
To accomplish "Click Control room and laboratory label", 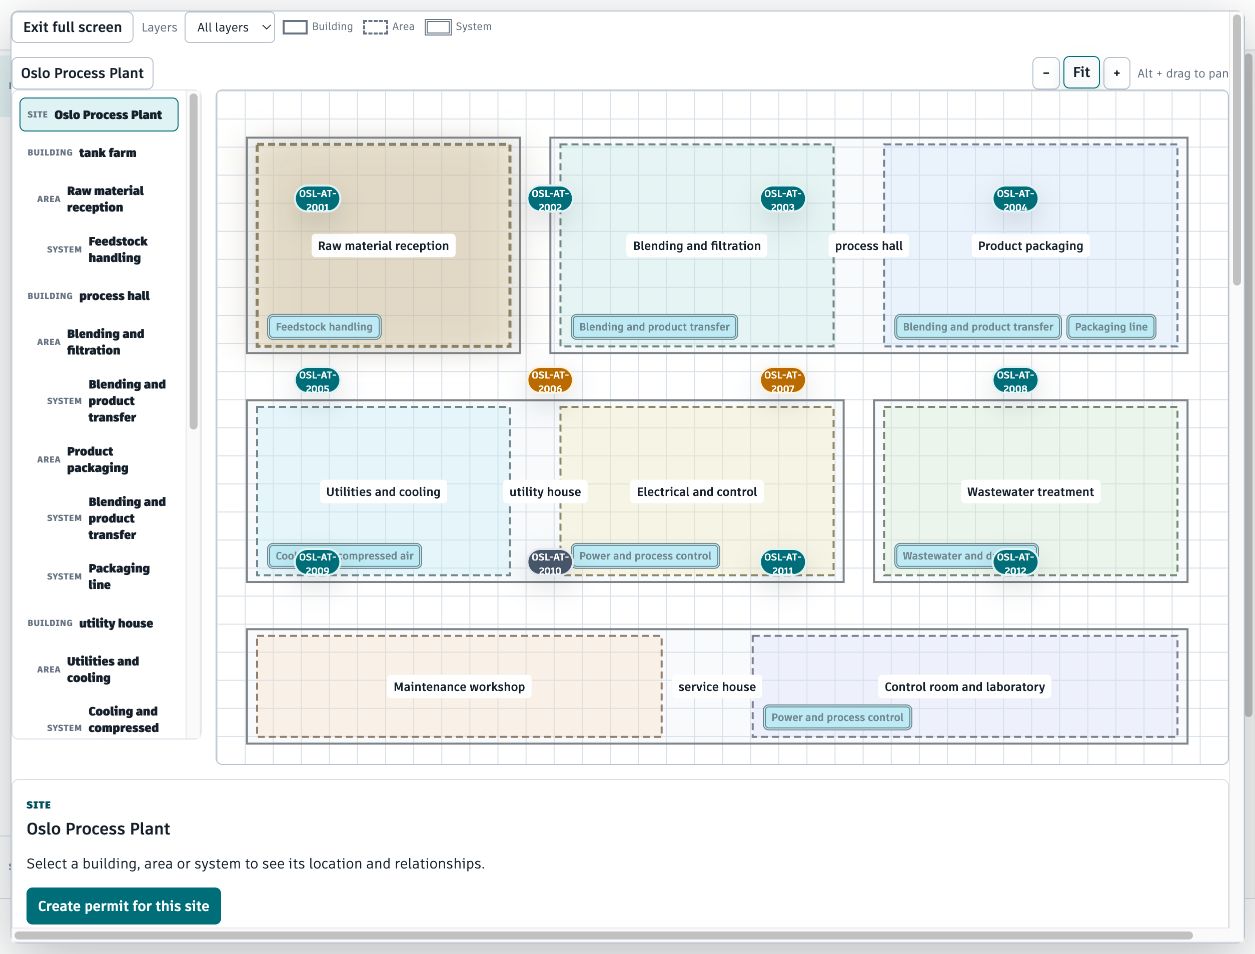I will [964, 687].
